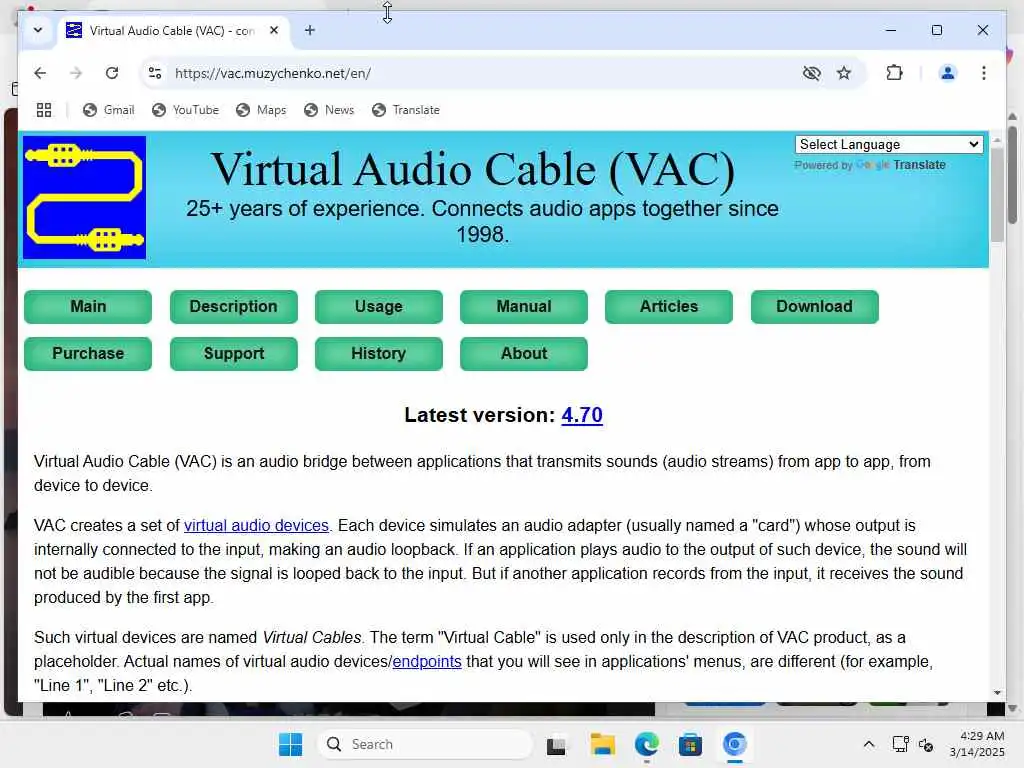Reload the page with the refresh icon
This screenshot has height=768, width=1024.
(112, 73)
